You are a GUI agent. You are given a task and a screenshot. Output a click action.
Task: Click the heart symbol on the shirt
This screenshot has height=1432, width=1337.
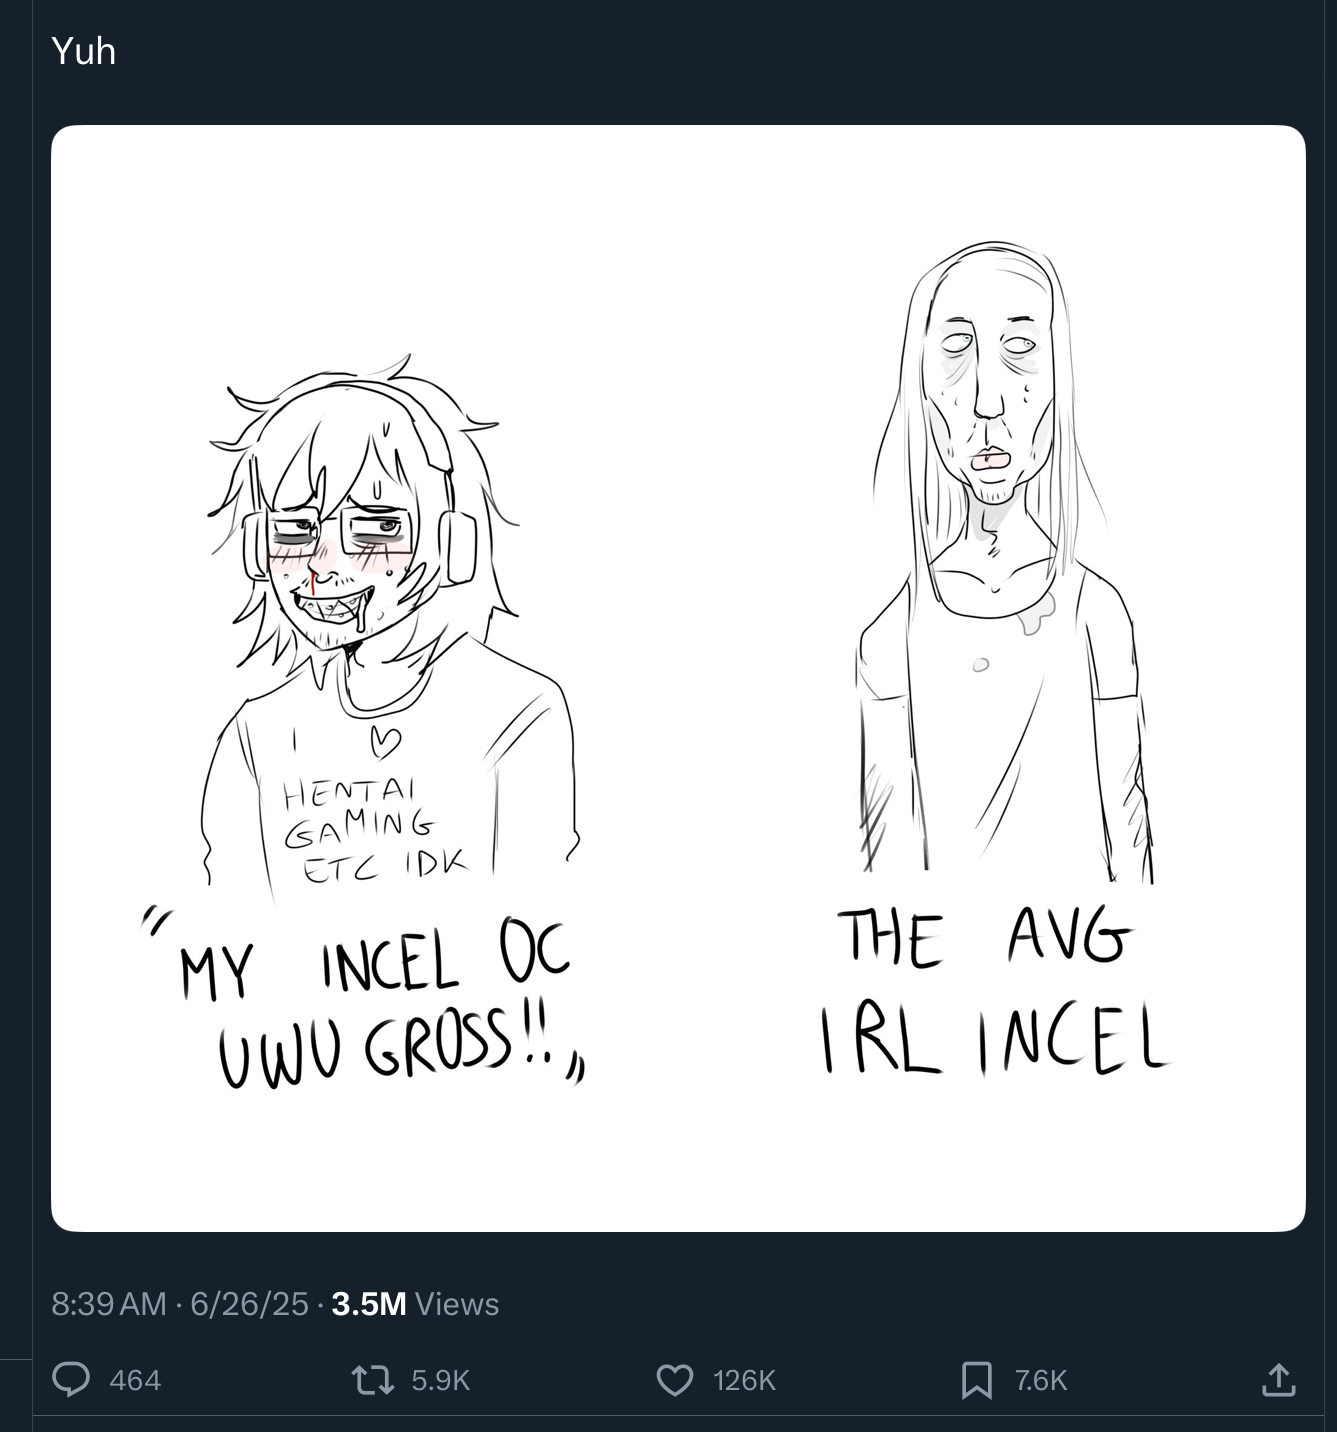(385, 741)
